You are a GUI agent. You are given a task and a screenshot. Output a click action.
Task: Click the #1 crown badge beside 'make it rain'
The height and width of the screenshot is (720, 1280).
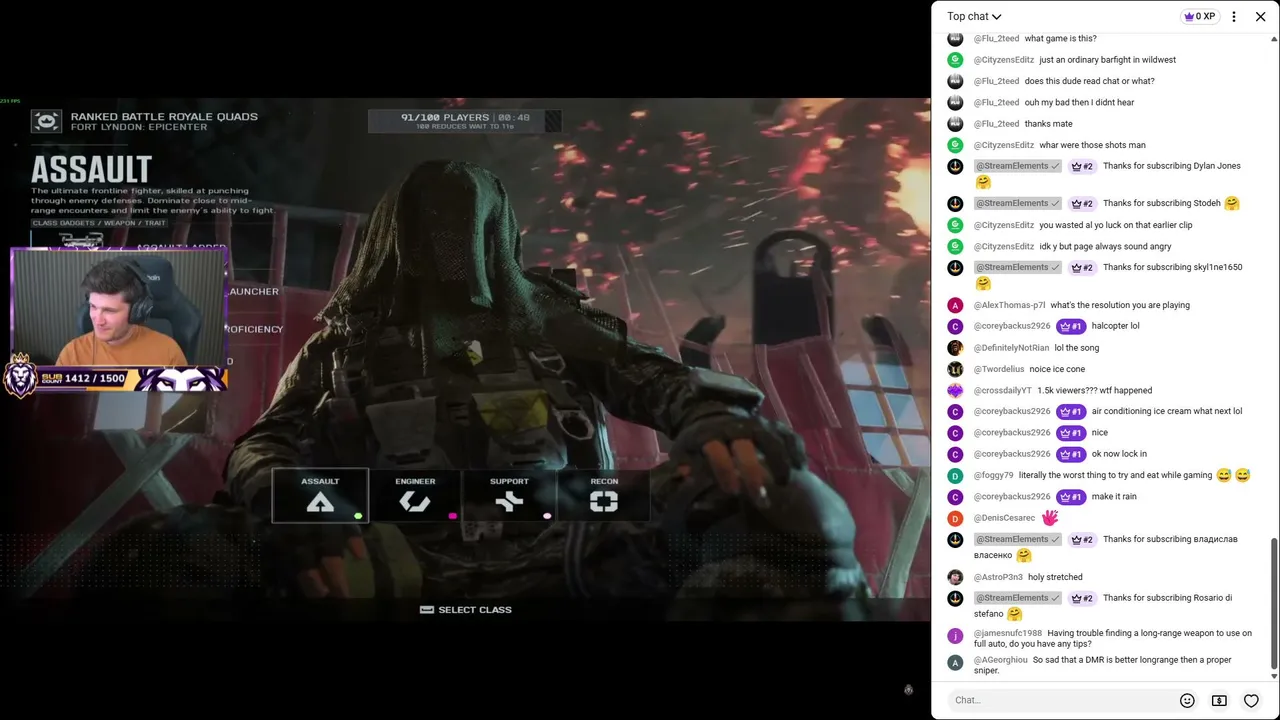pyautogui.click(x=1070, y=497)
